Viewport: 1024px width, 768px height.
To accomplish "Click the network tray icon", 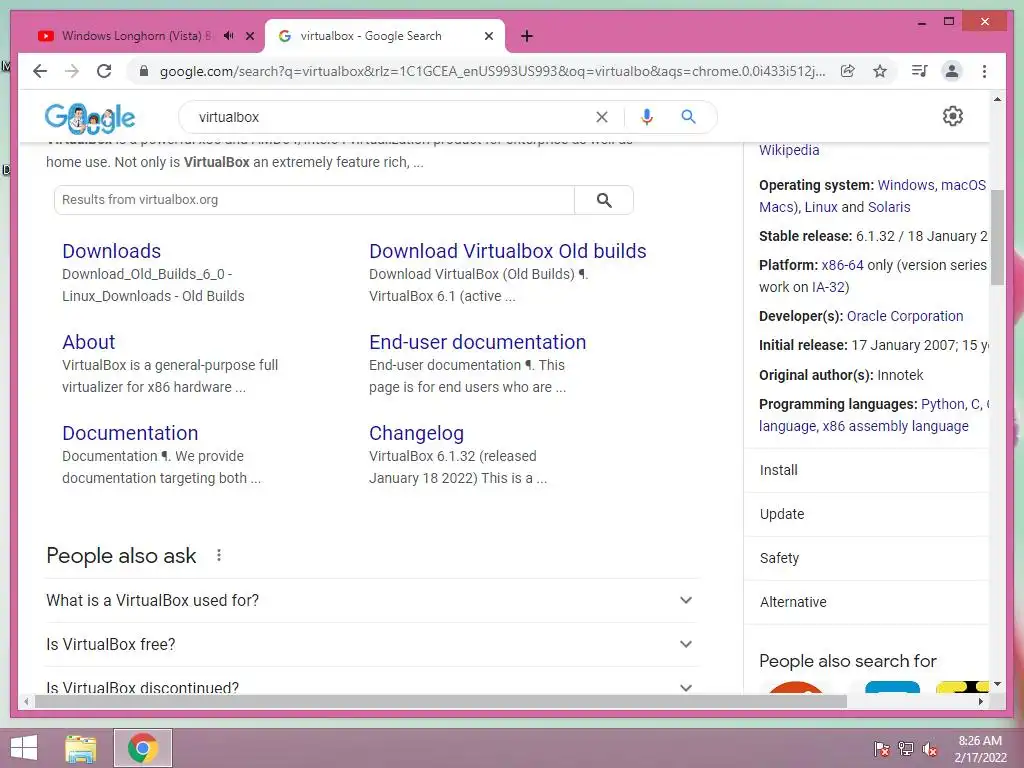I will pyautogui.click(x=906, y=748).
